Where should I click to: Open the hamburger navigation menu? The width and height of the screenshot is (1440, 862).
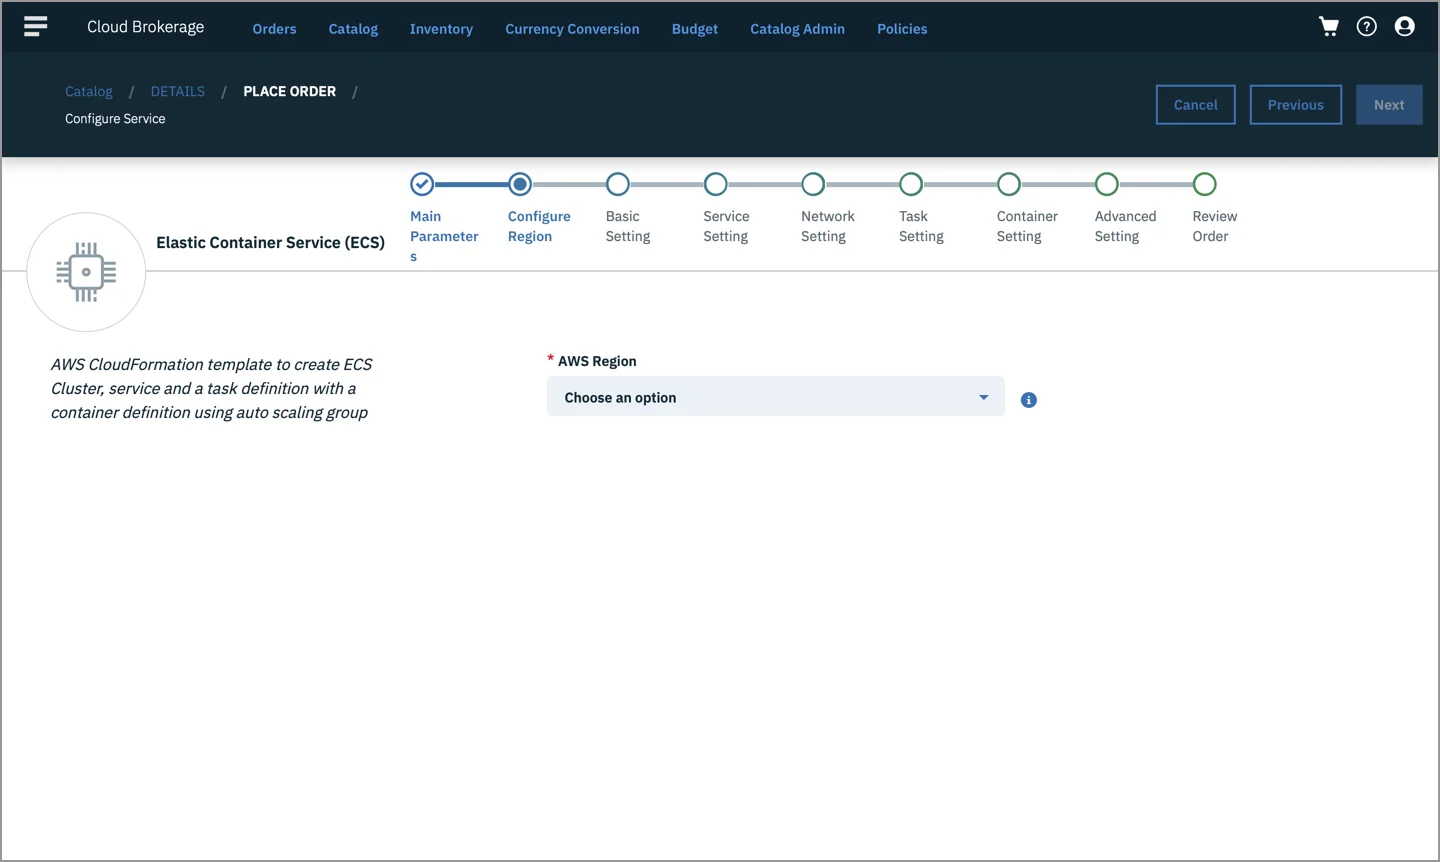(36, 27)
